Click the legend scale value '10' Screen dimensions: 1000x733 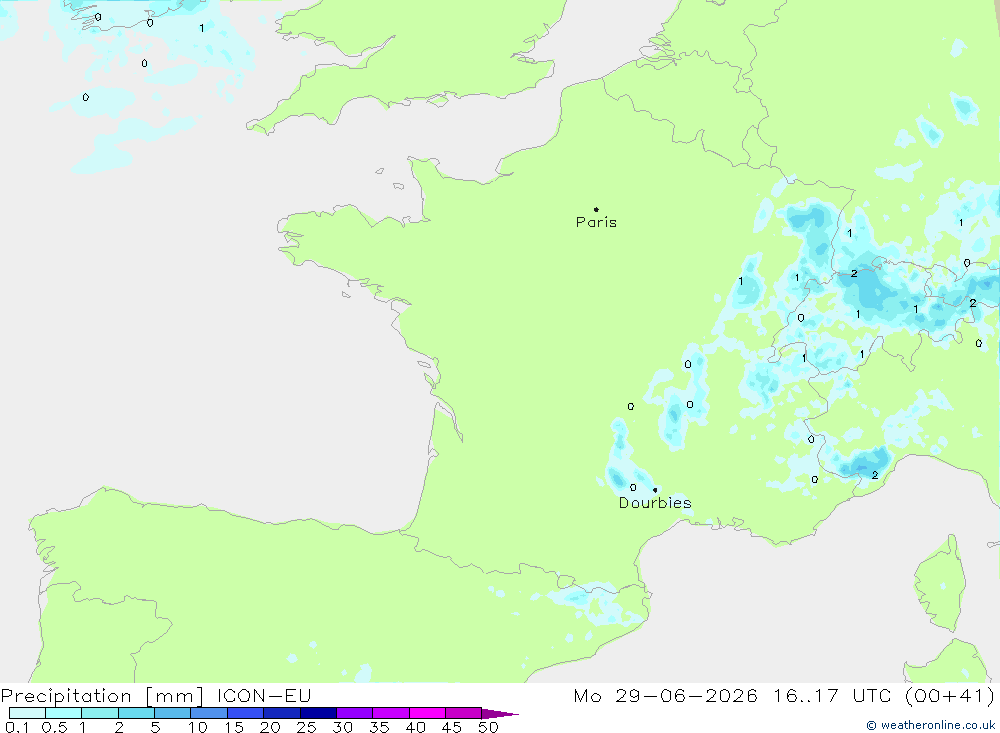pos(198,727)
